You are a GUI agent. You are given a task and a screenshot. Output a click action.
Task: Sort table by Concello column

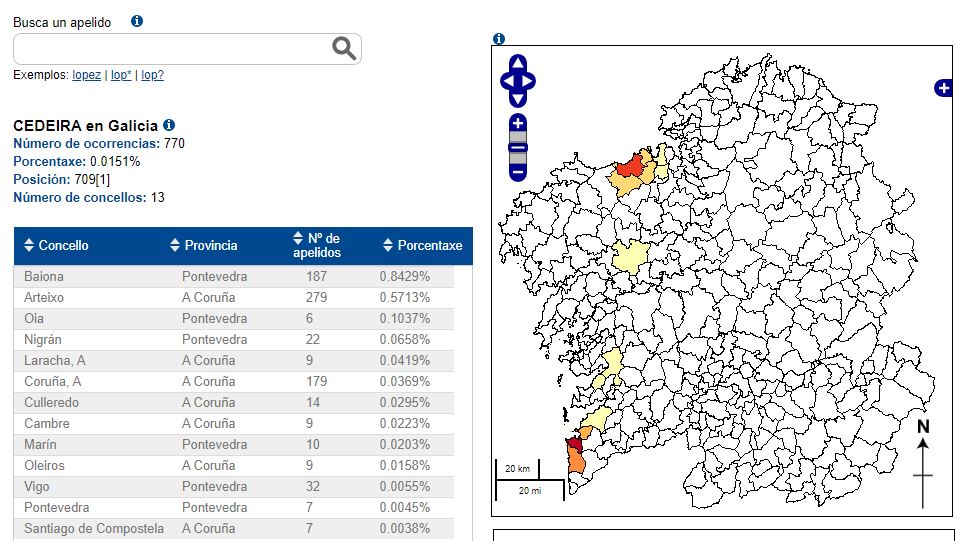click(63, 245)
